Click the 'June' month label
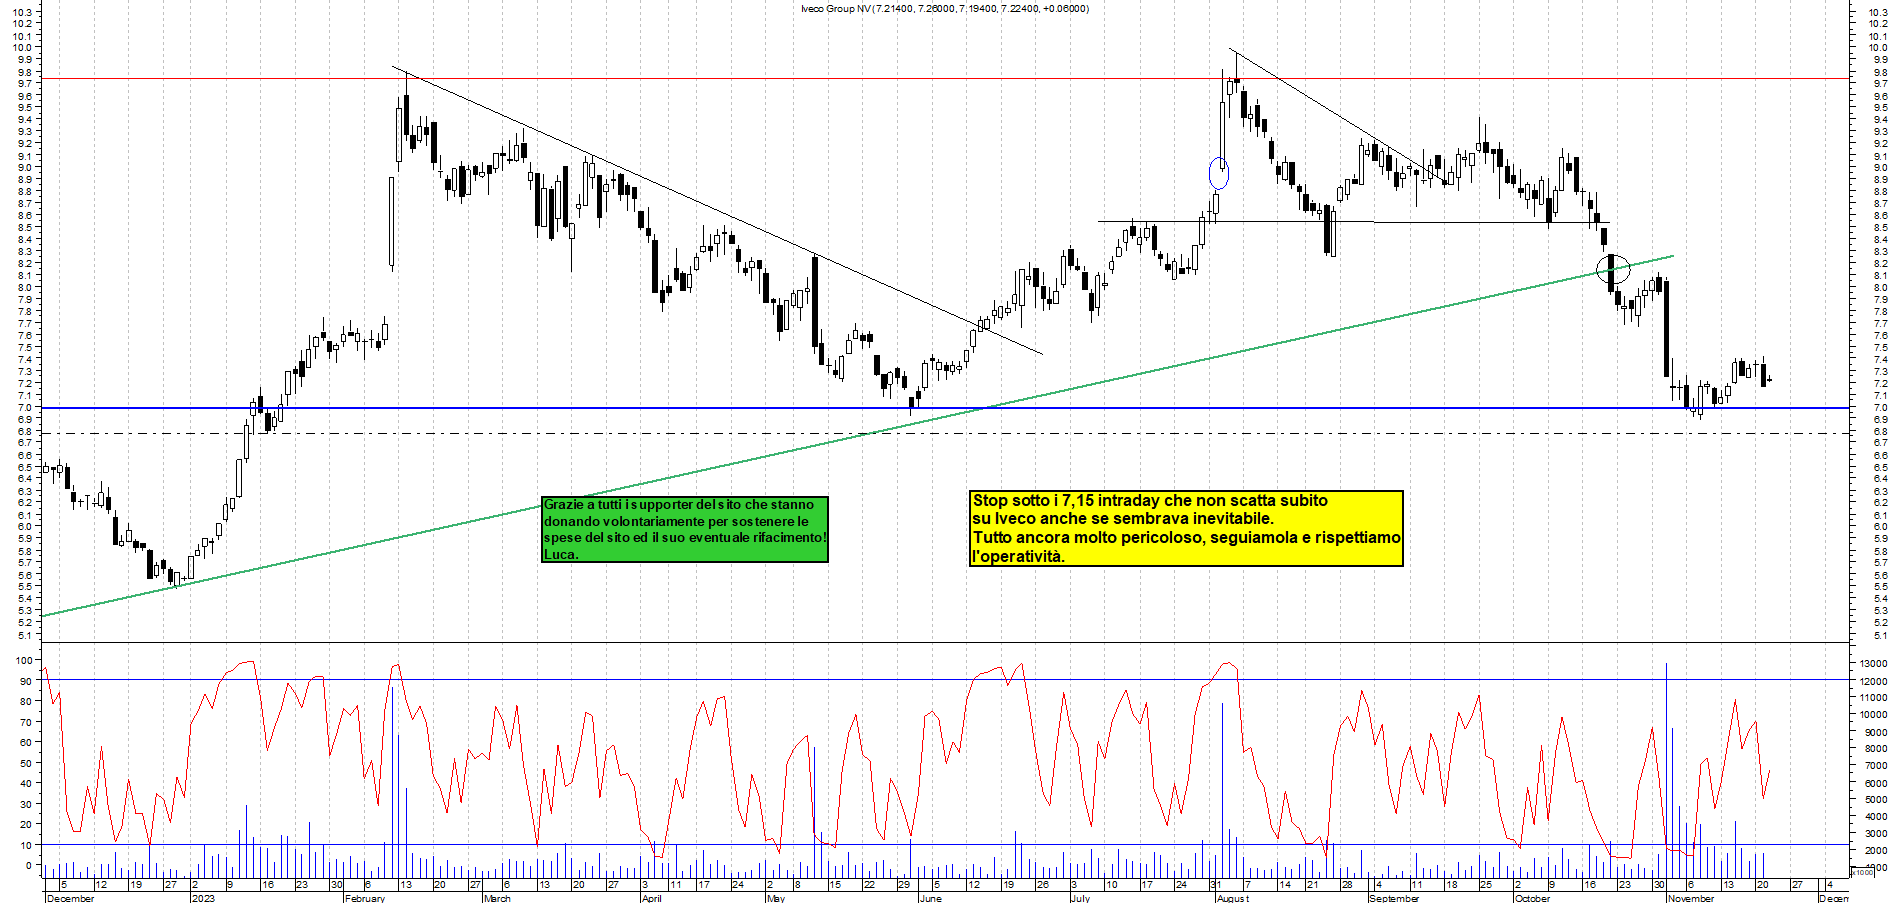1890x903 pixels. [x=930, y=898]
